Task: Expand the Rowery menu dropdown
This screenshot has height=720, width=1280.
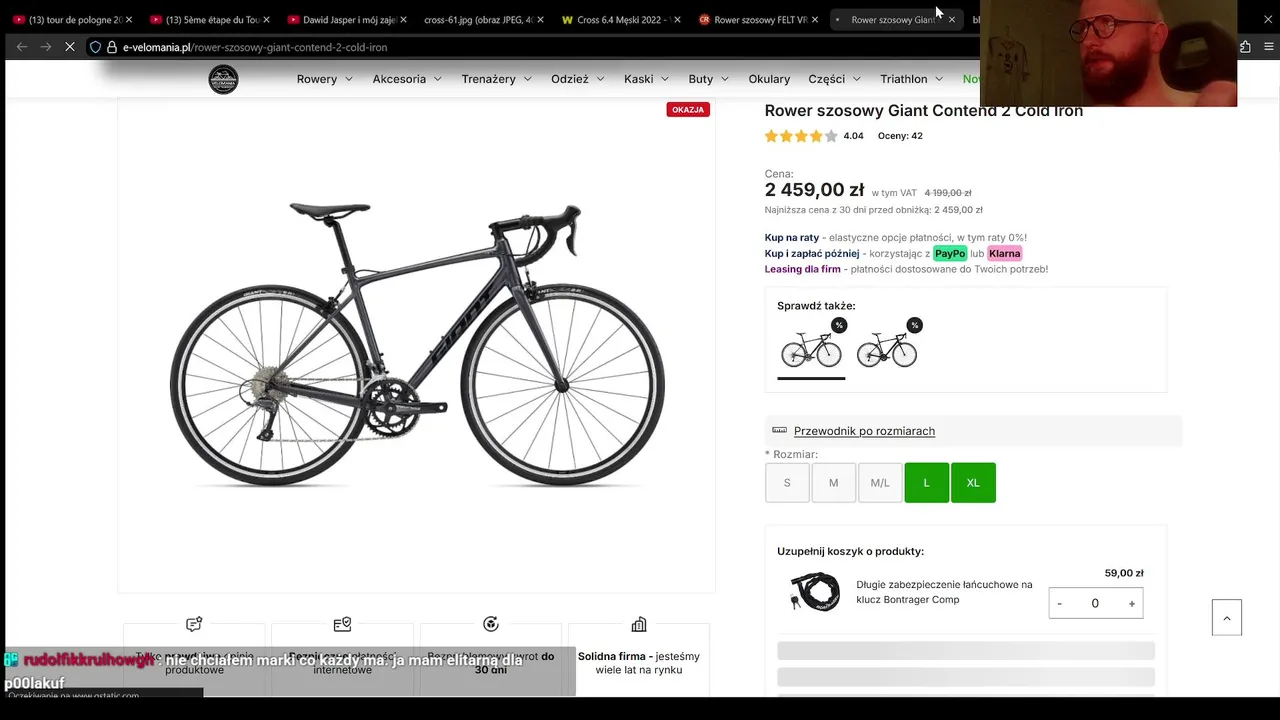Action: tap(325, 79)
